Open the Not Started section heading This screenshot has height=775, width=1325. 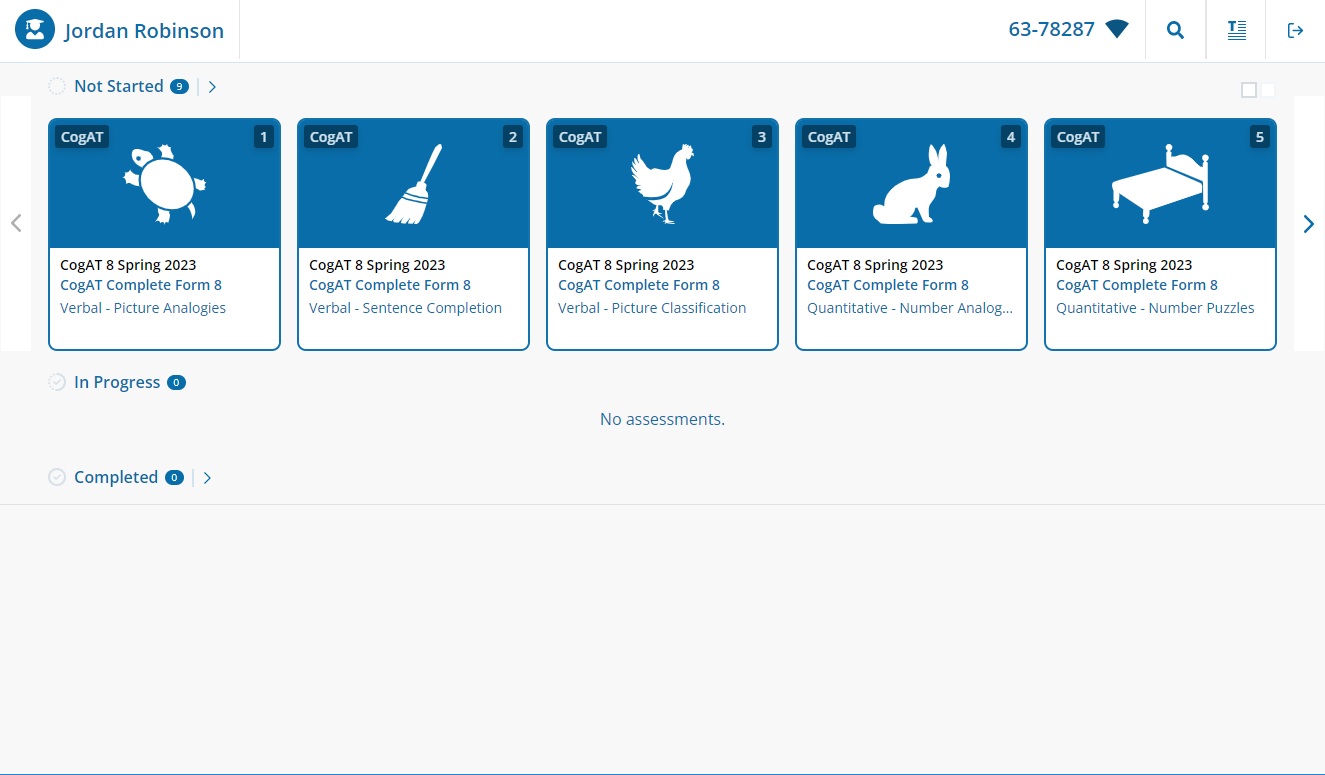click(x=118, y=86)
